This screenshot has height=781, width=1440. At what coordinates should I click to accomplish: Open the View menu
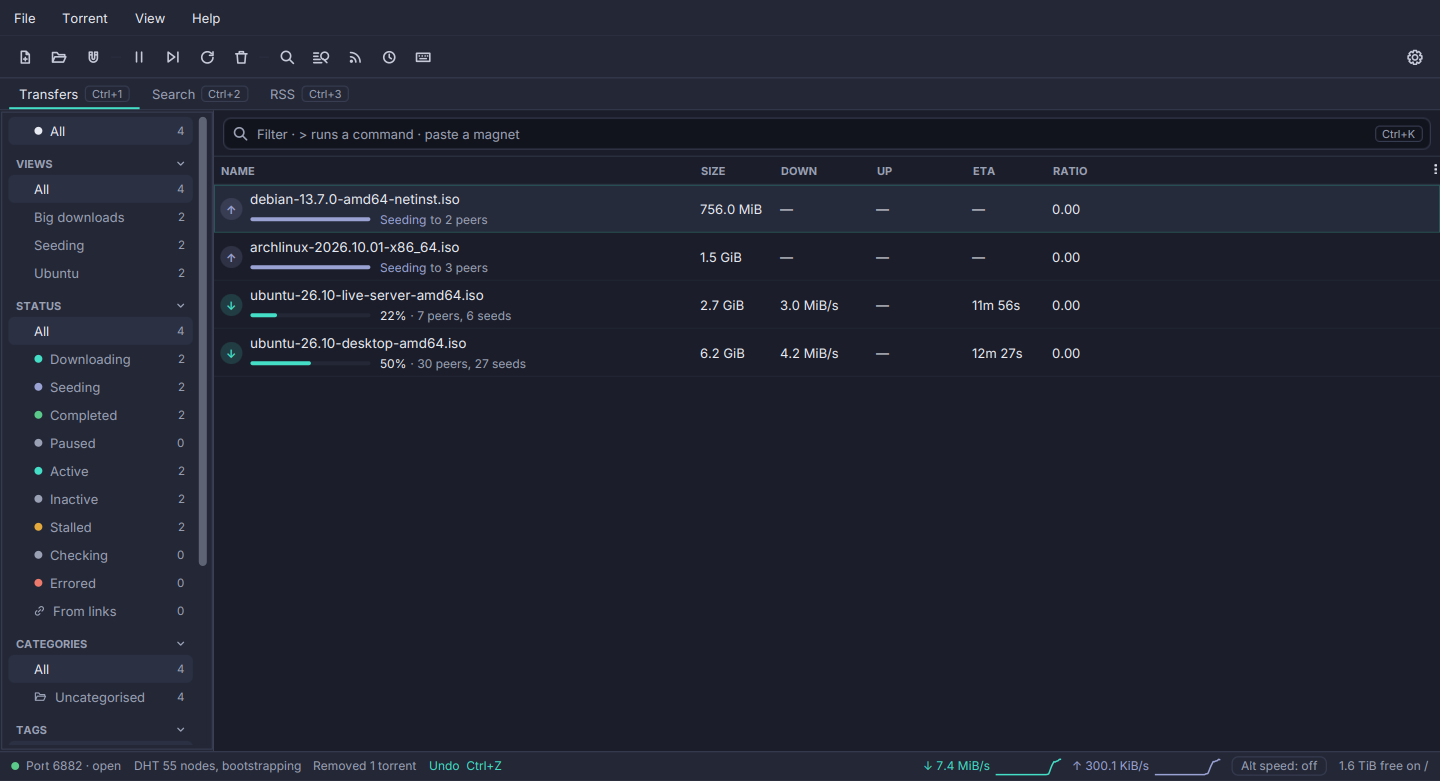tap(150, 18)
